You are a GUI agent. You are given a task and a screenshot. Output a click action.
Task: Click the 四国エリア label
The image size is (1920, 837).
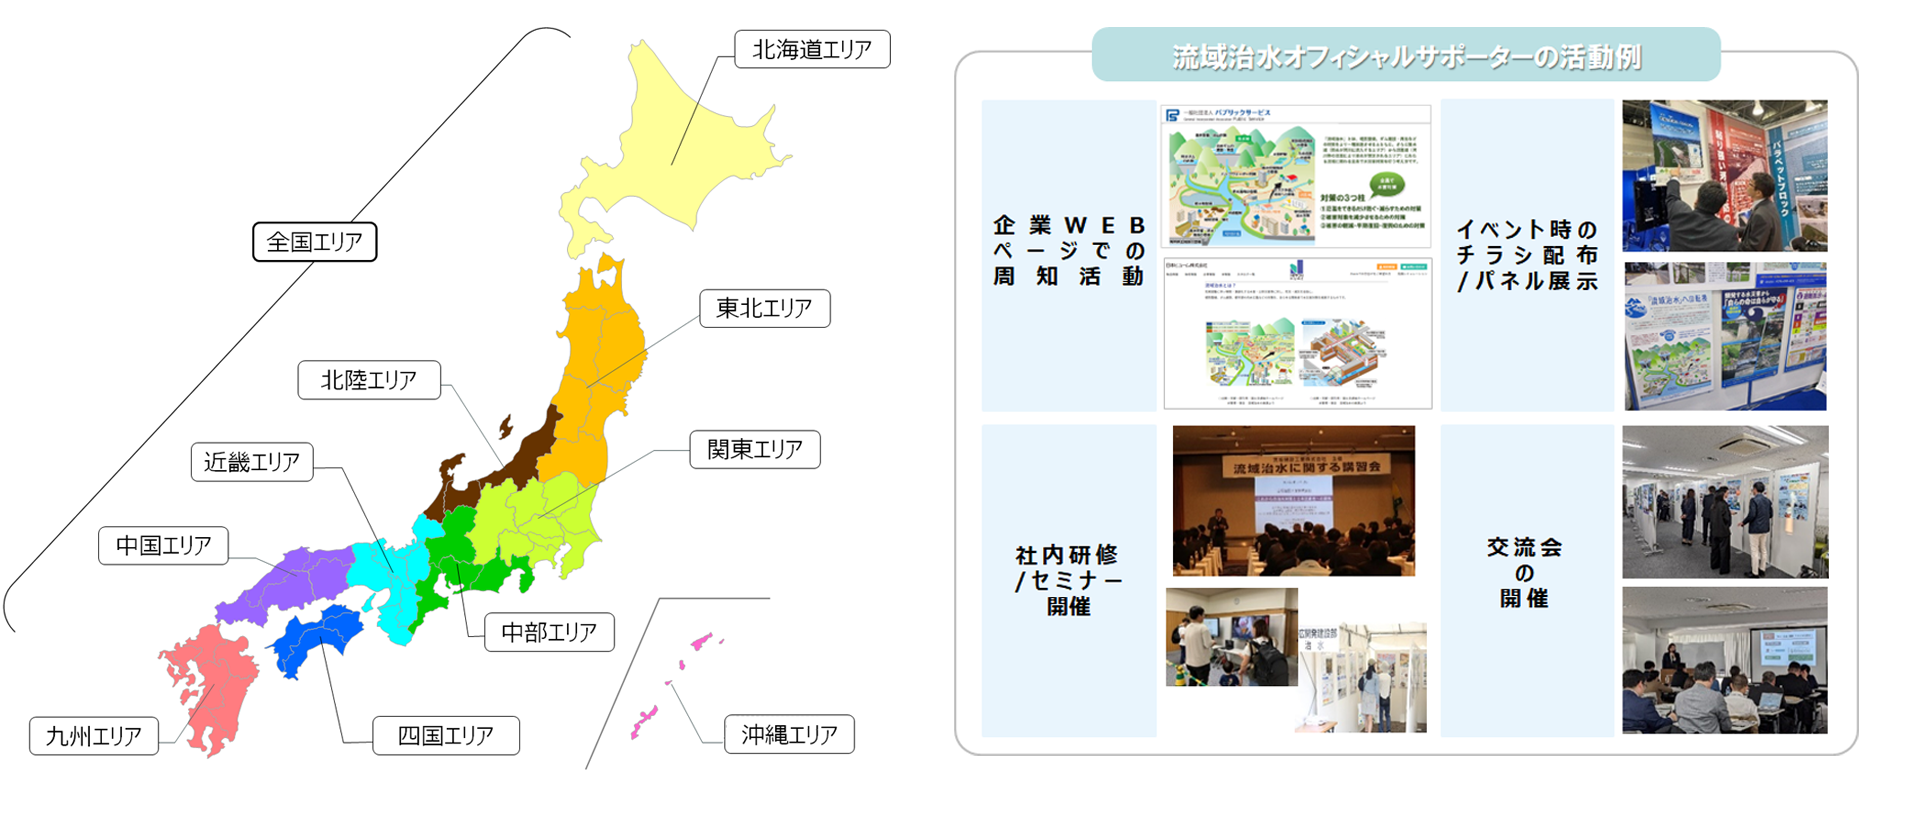[x=445, y=736]
